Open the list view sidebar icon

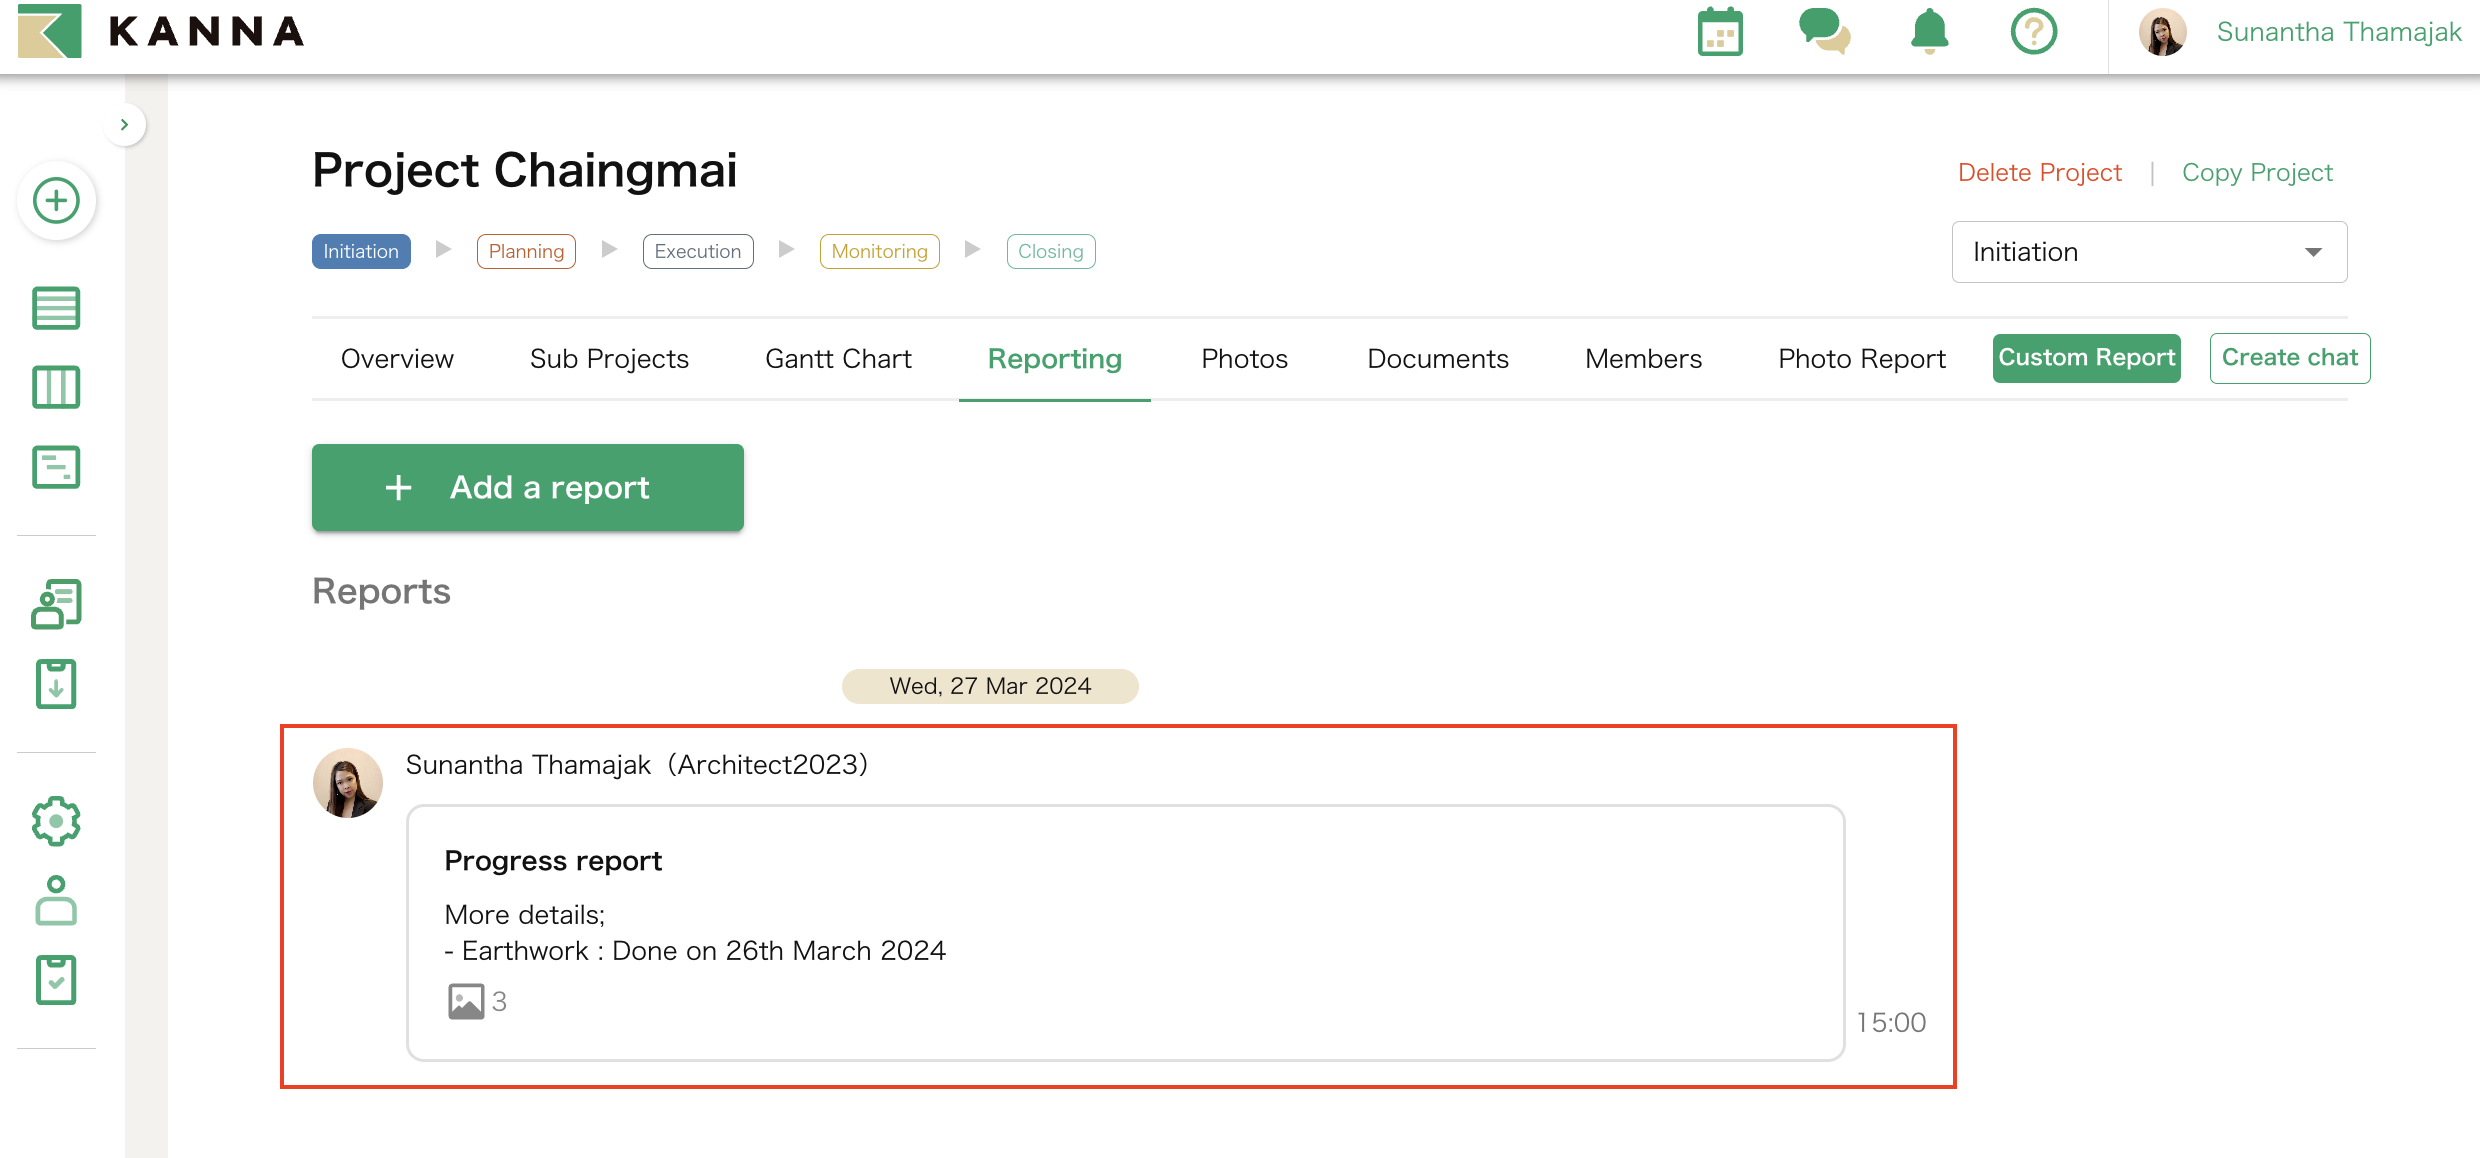[x=56, y=308]
